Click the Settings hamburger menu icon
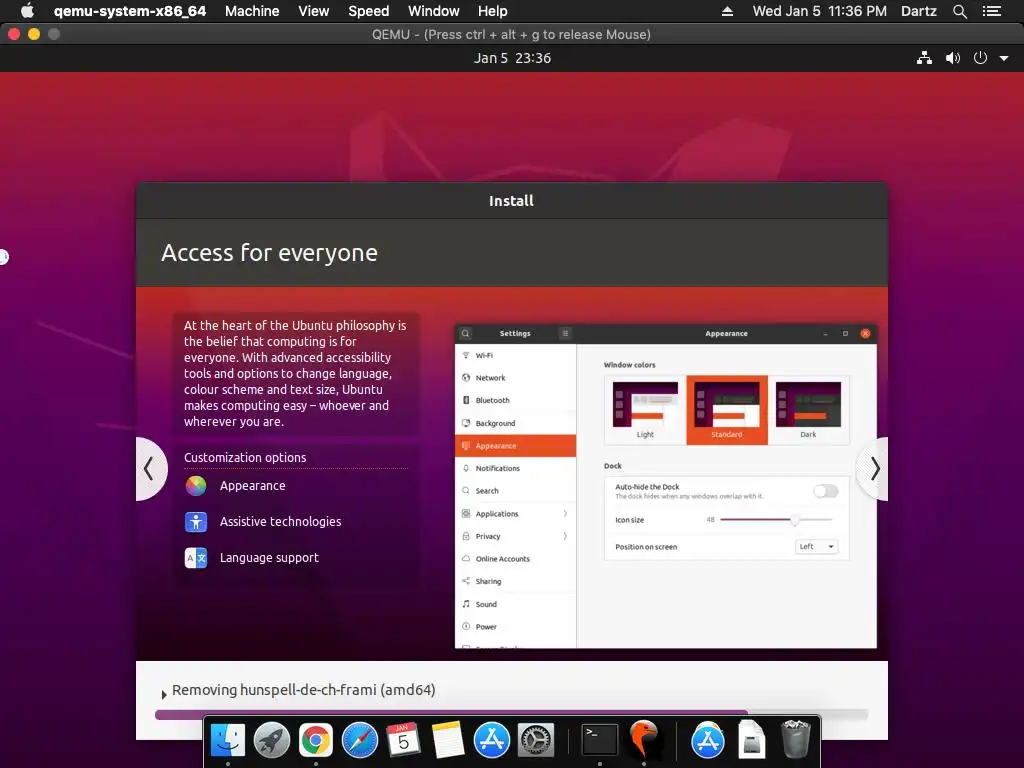1024x768 pixels. (x=565, y=334)
